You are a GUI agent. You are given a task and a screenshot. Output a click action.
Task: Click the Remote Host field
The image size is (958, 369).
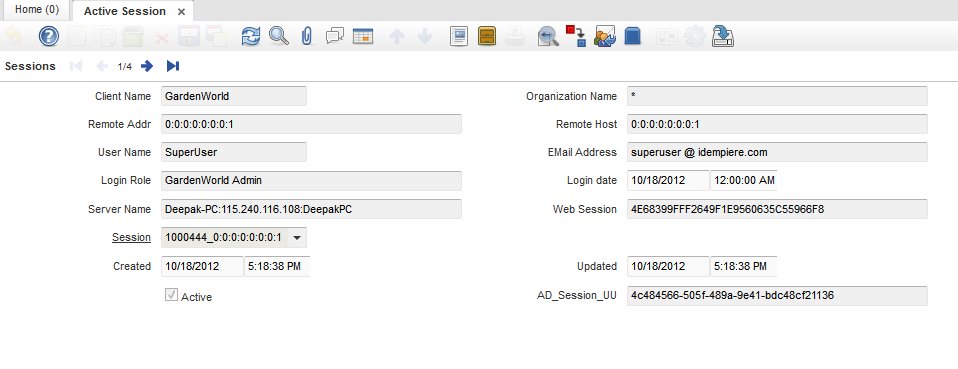pos(777,124)
